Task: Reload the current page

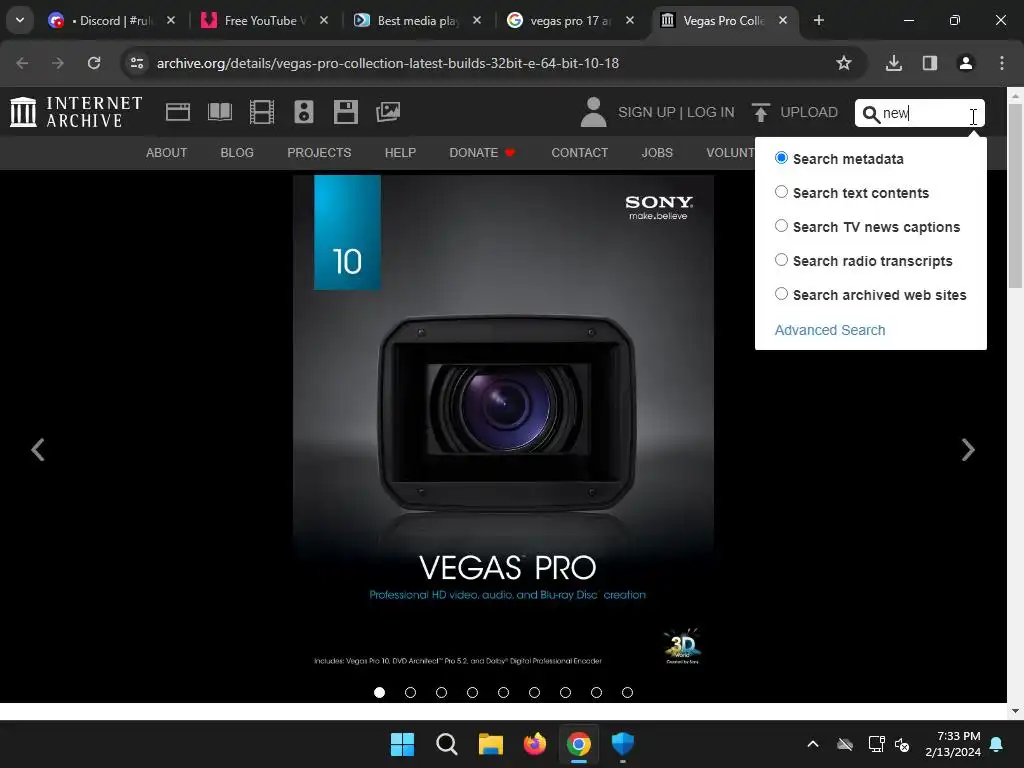Action: click(x=94, y=63)
